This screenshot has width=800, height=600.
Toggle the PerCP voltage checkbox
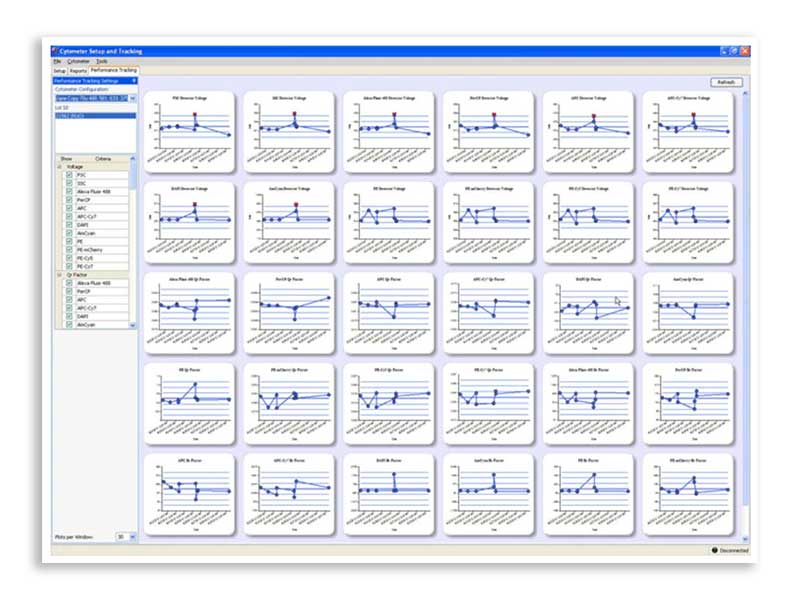[69, 199]
